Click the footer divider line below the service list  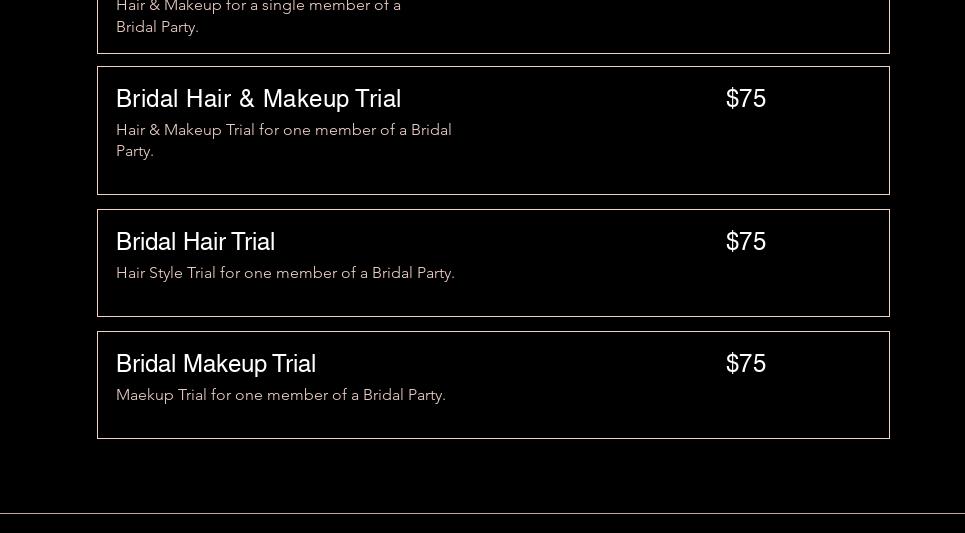(482, 513)
